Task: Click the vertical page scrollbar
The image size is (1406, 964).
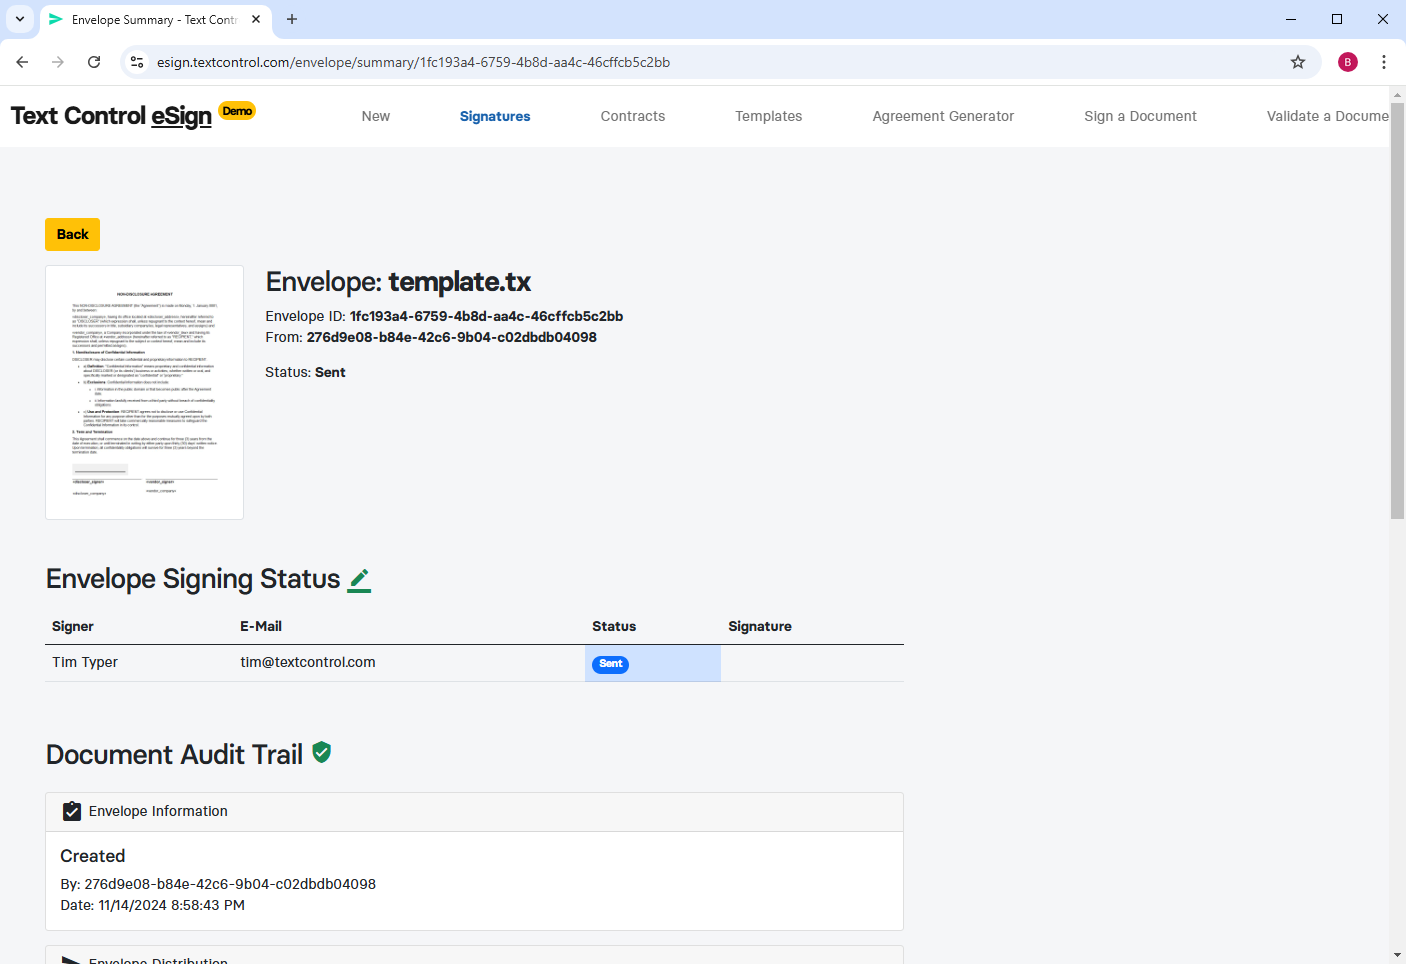Action: tap(1397, 311)
